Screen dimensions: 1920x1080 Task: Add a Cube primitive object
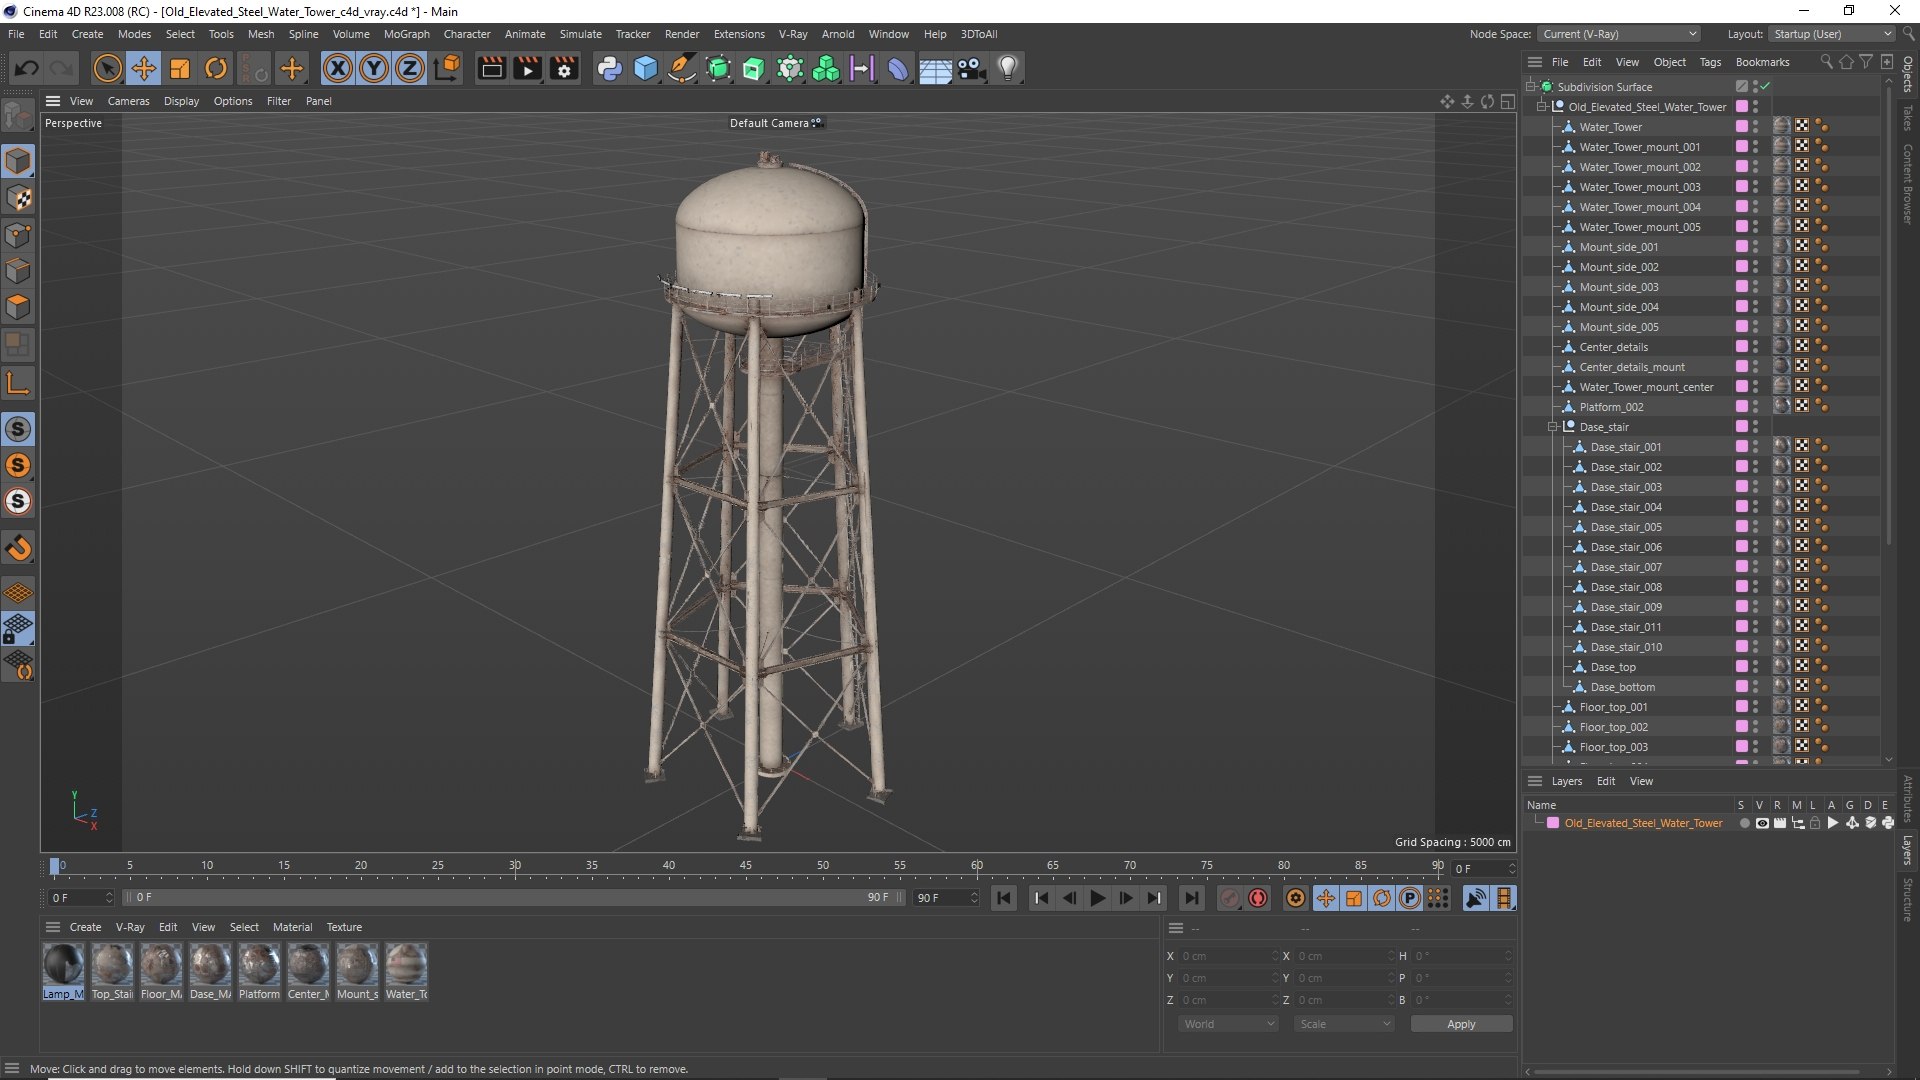tap(646, 68)
